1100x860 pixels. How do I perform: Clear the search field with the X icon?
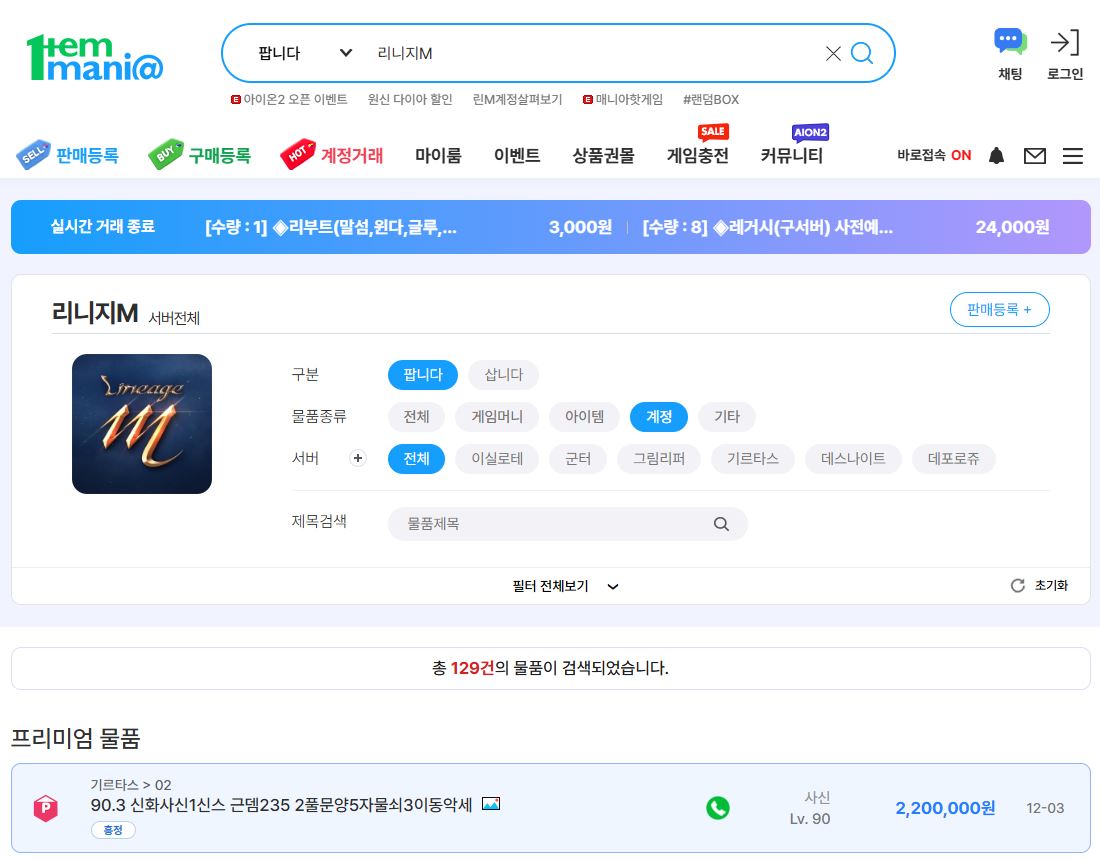click(833, 53)
